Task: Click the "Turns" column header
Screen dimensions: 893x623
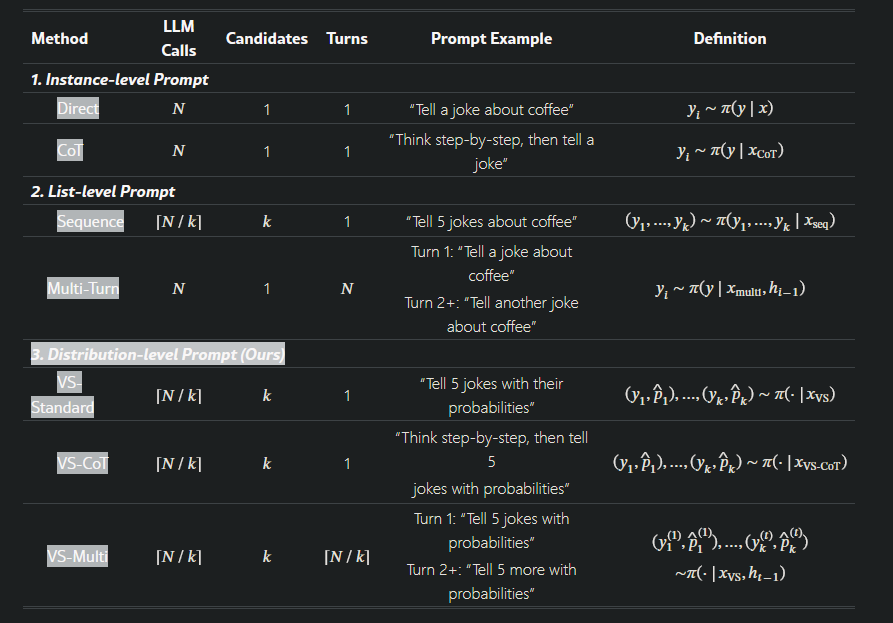Action: pos(347,39)
